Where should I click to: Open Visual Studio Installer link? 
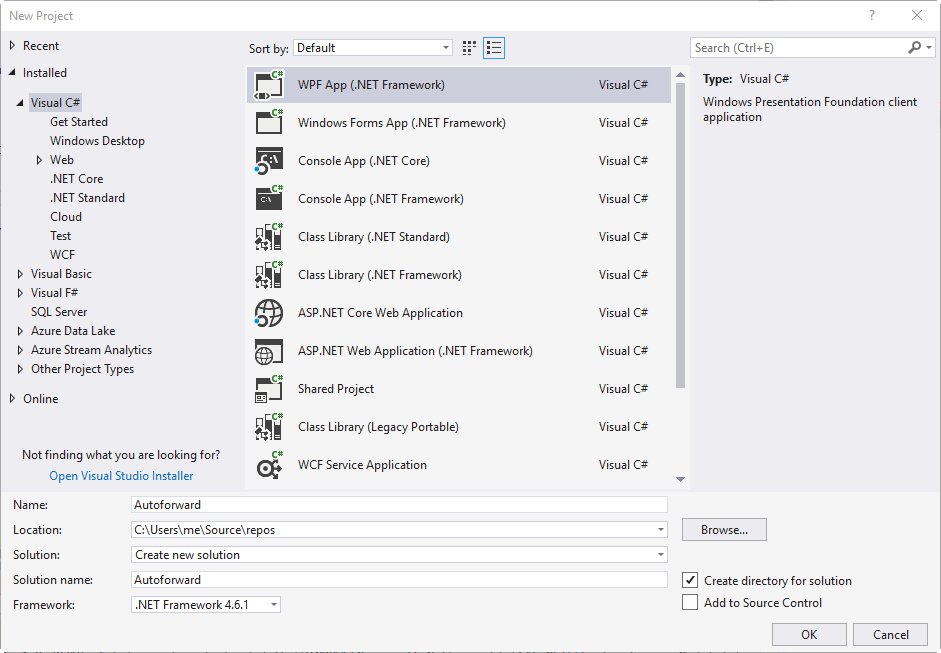click(121, 476)
